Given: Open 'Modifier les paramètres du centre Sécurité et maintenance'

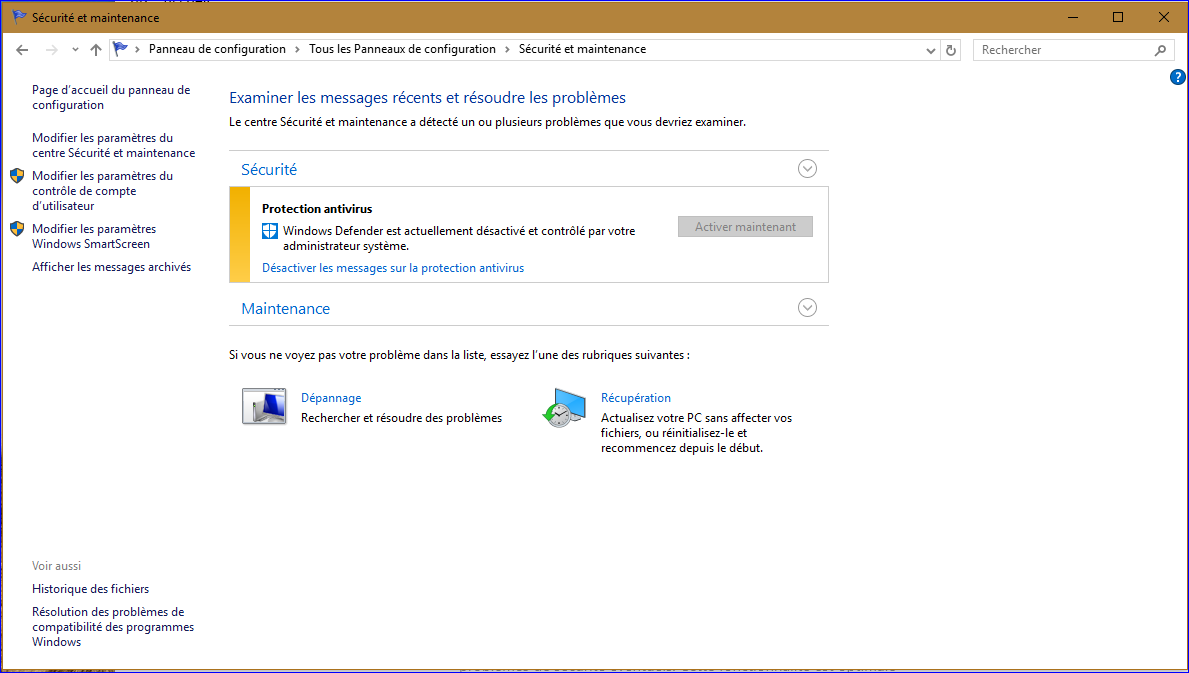Looking at the screenshot, I should (114, 146).
